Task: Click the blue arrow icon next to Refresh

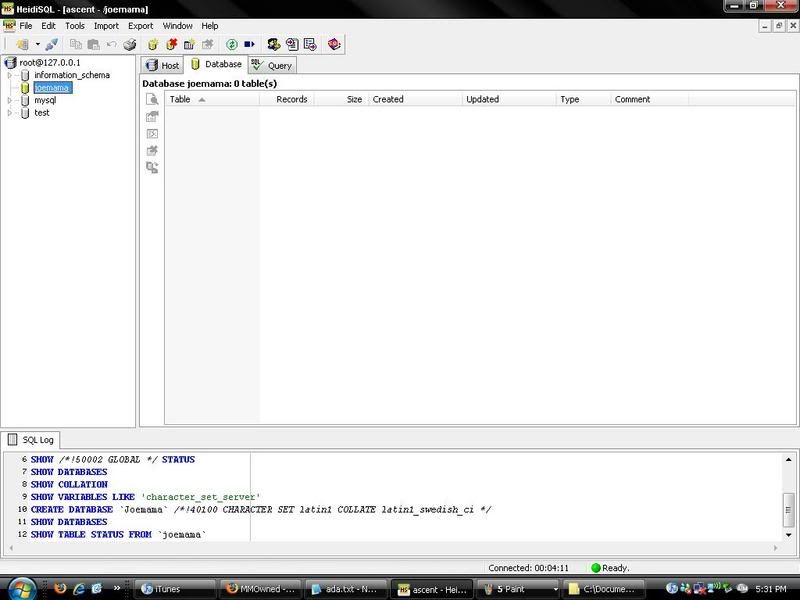Action: tap(249, 45)
